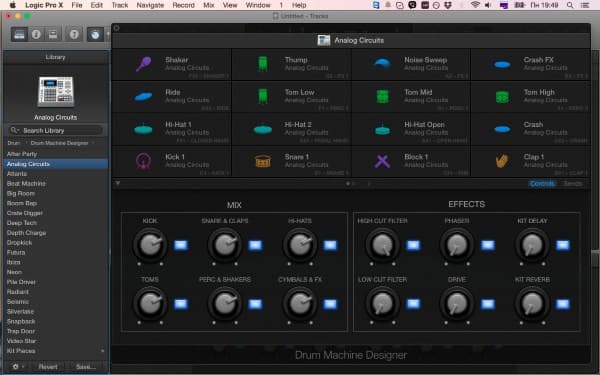Toggle the KIT REVERB blue button

click(x=562, y=304)
